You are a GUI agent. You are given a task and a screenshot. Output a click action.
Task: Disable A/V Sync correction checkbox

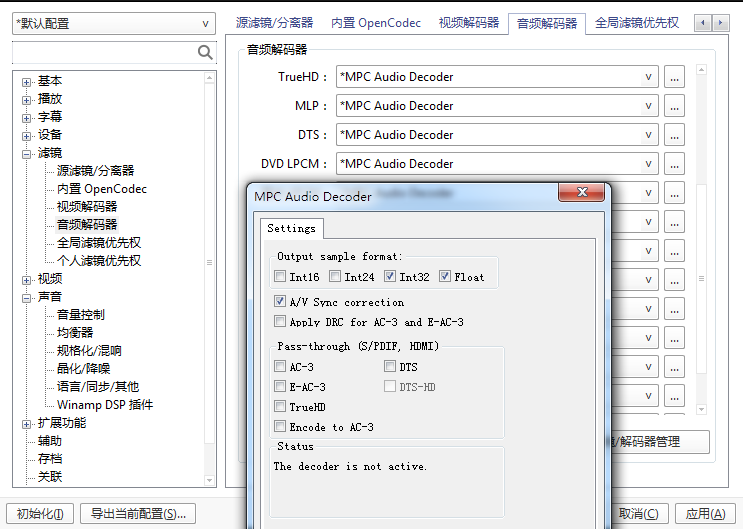click(280, 301)
